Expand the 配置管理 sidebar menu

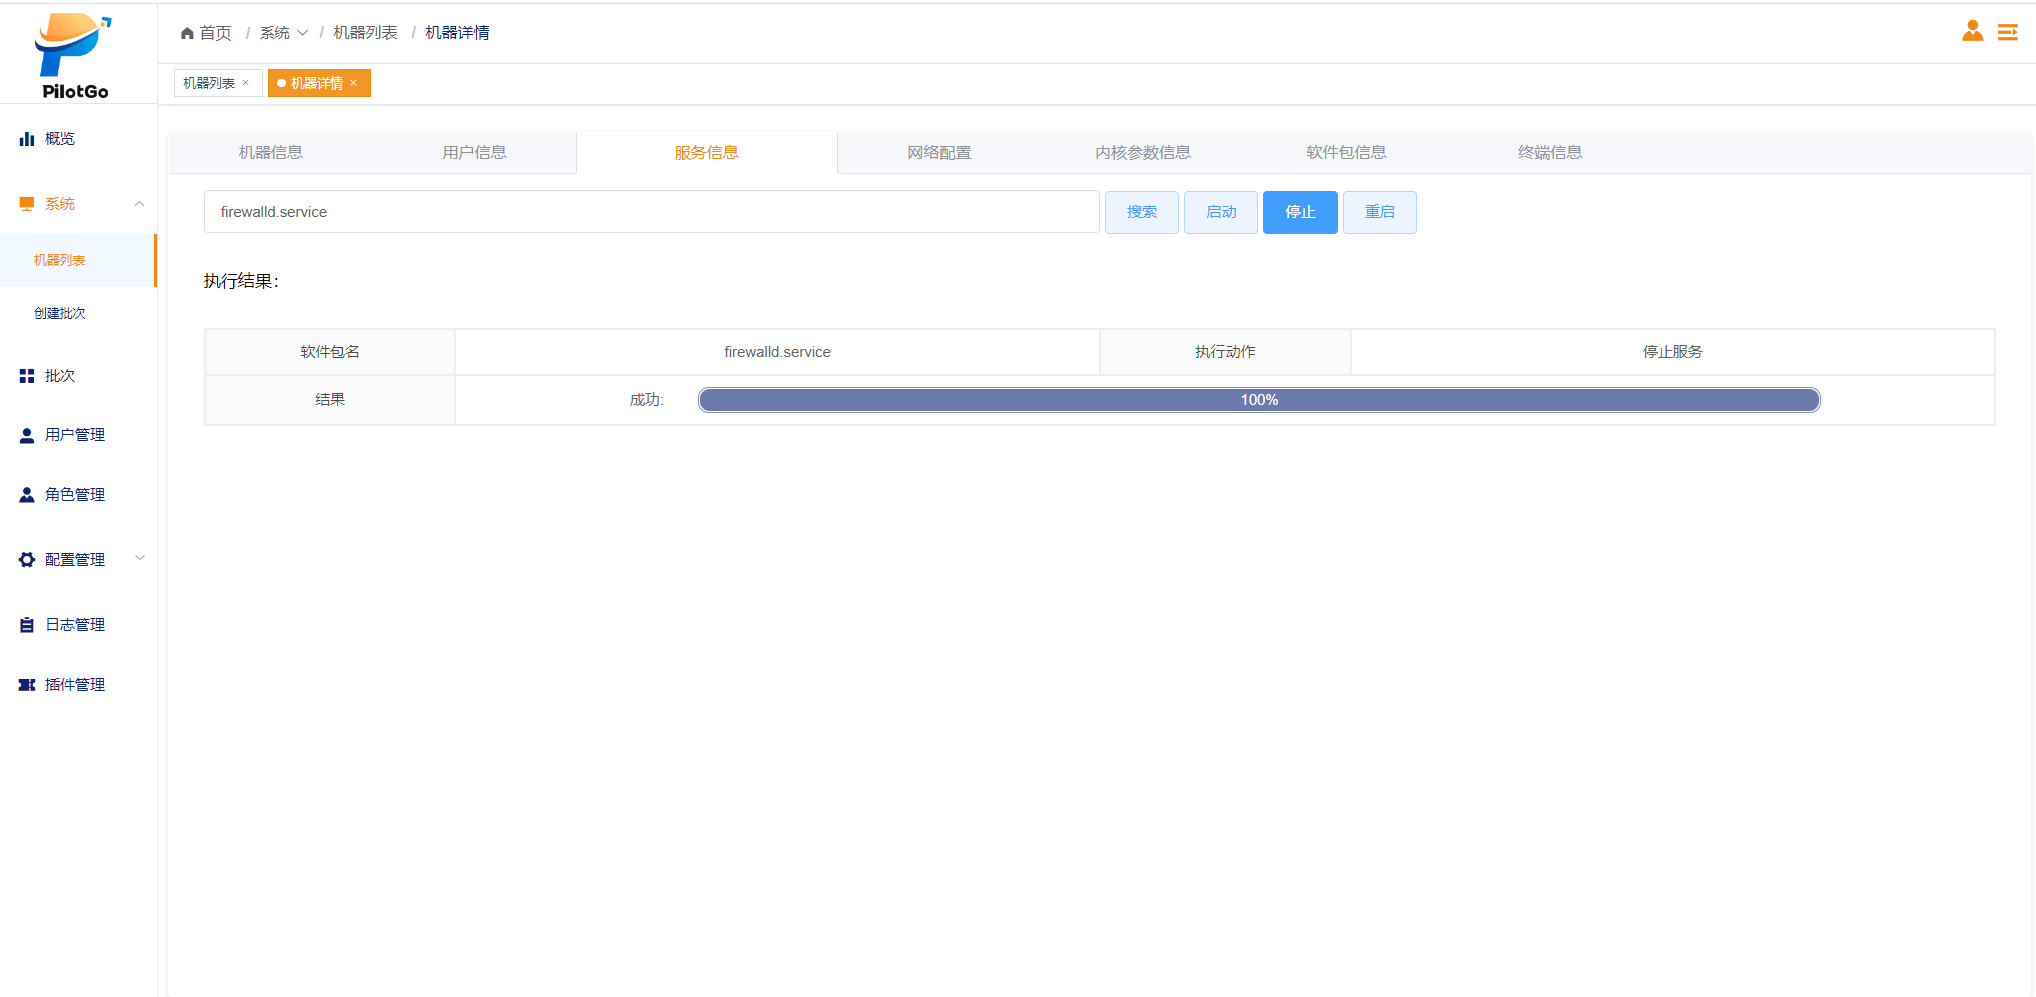139,559
